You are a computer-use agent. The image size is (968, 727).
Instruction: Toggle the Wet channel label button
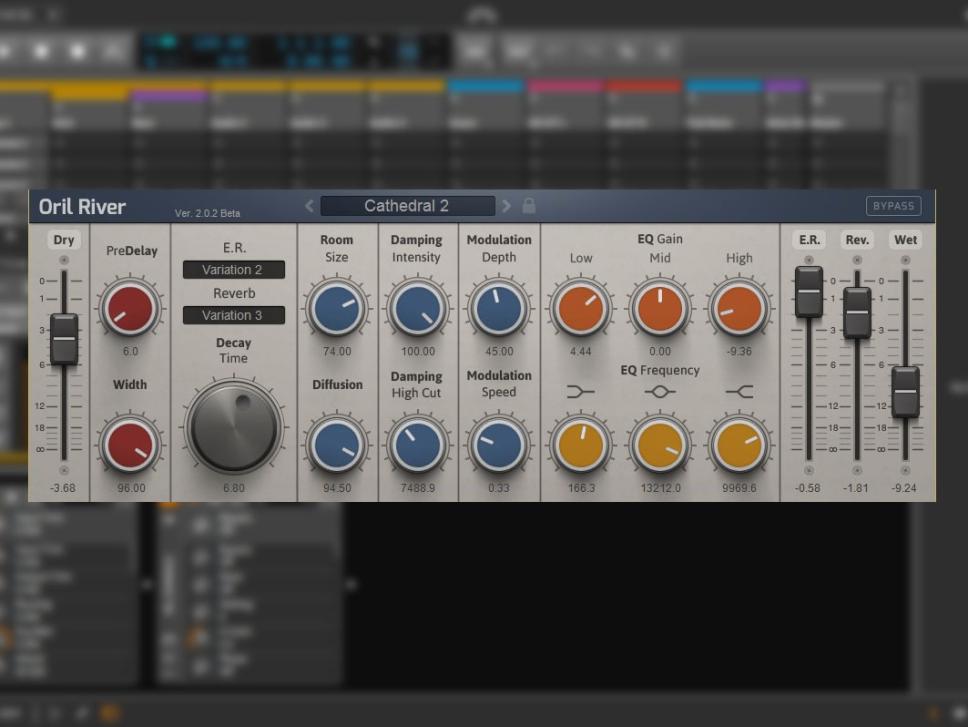905,240
